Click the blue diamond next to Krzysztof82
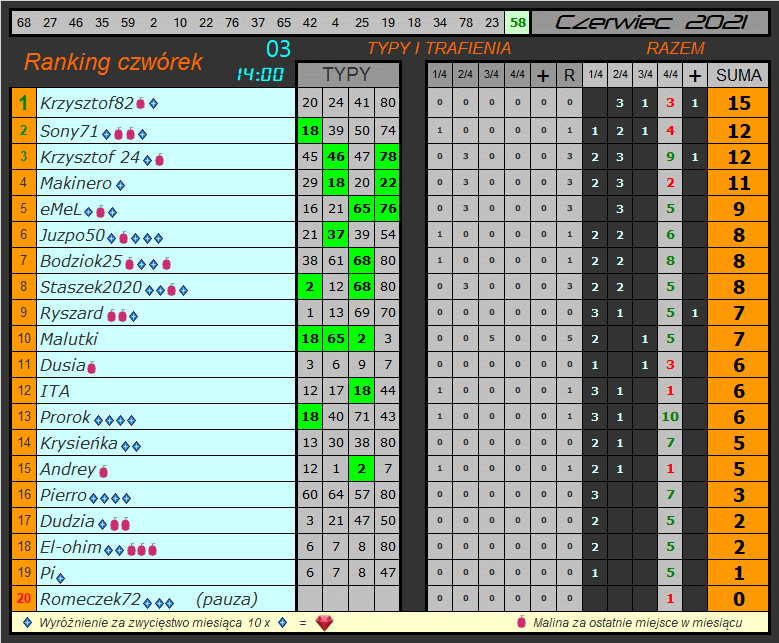 154,103
